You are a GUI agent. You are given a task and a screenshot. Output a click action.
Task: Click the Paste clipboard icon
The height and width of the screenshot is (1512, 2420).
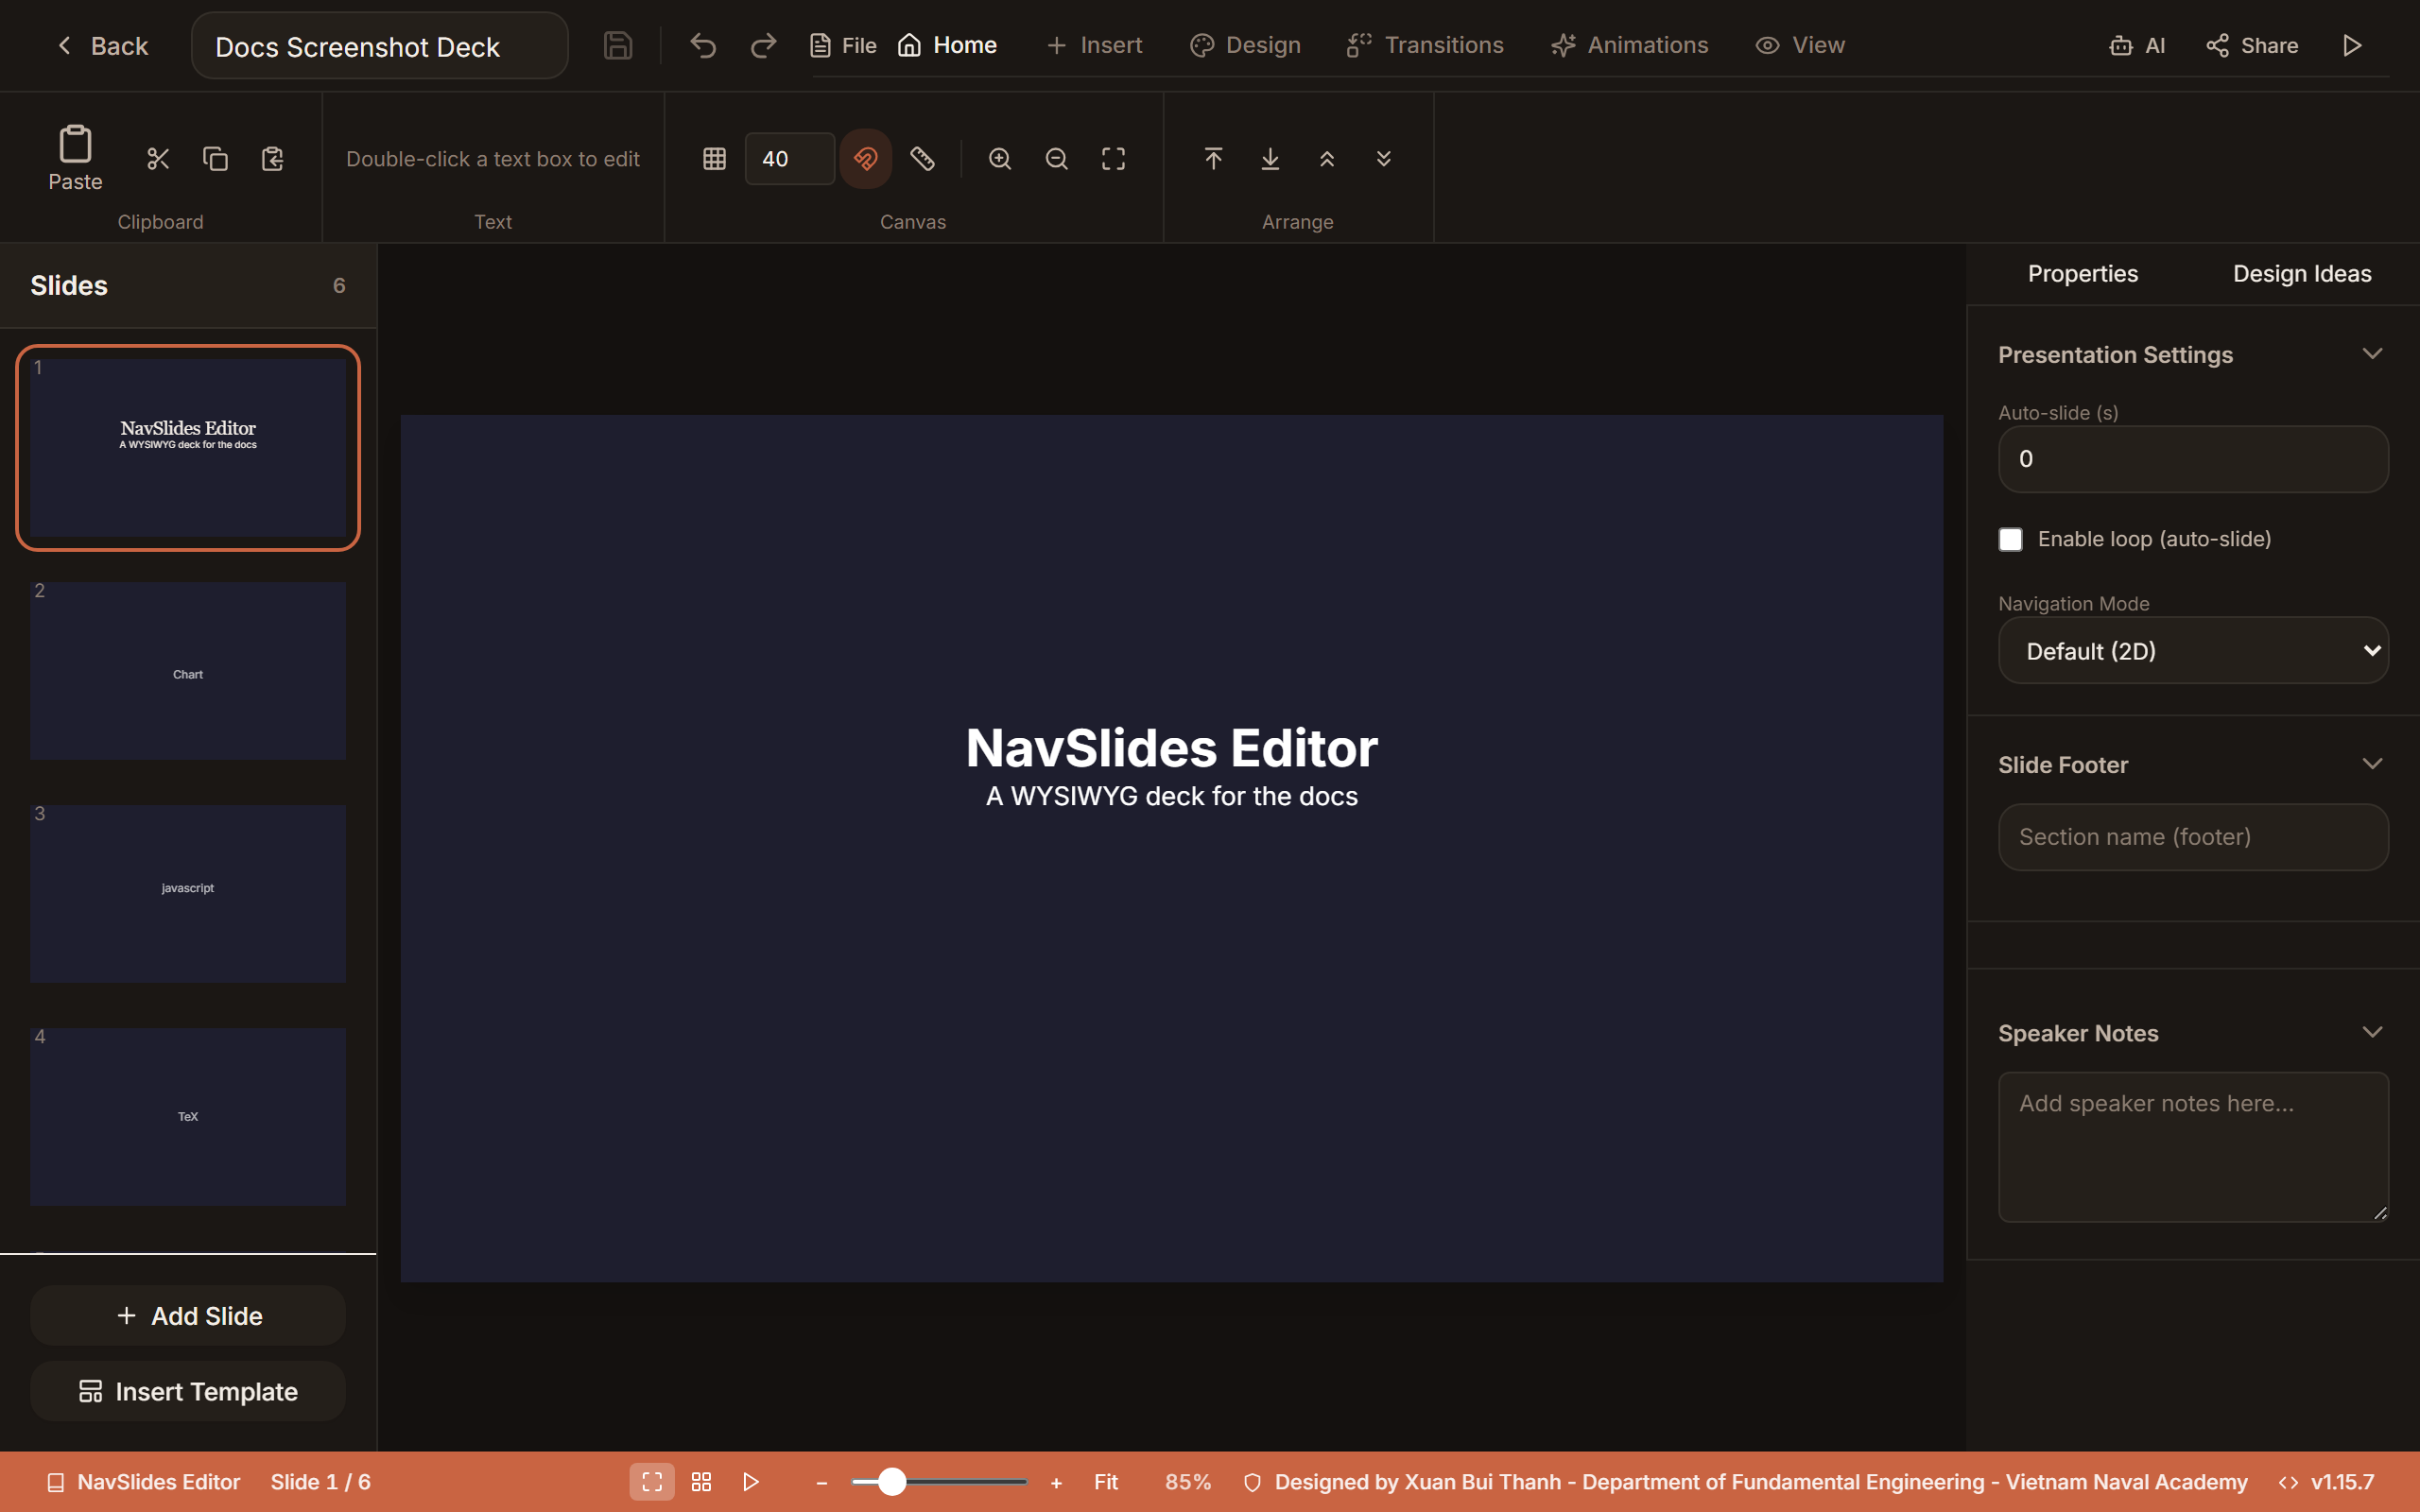tap(75, 158)
